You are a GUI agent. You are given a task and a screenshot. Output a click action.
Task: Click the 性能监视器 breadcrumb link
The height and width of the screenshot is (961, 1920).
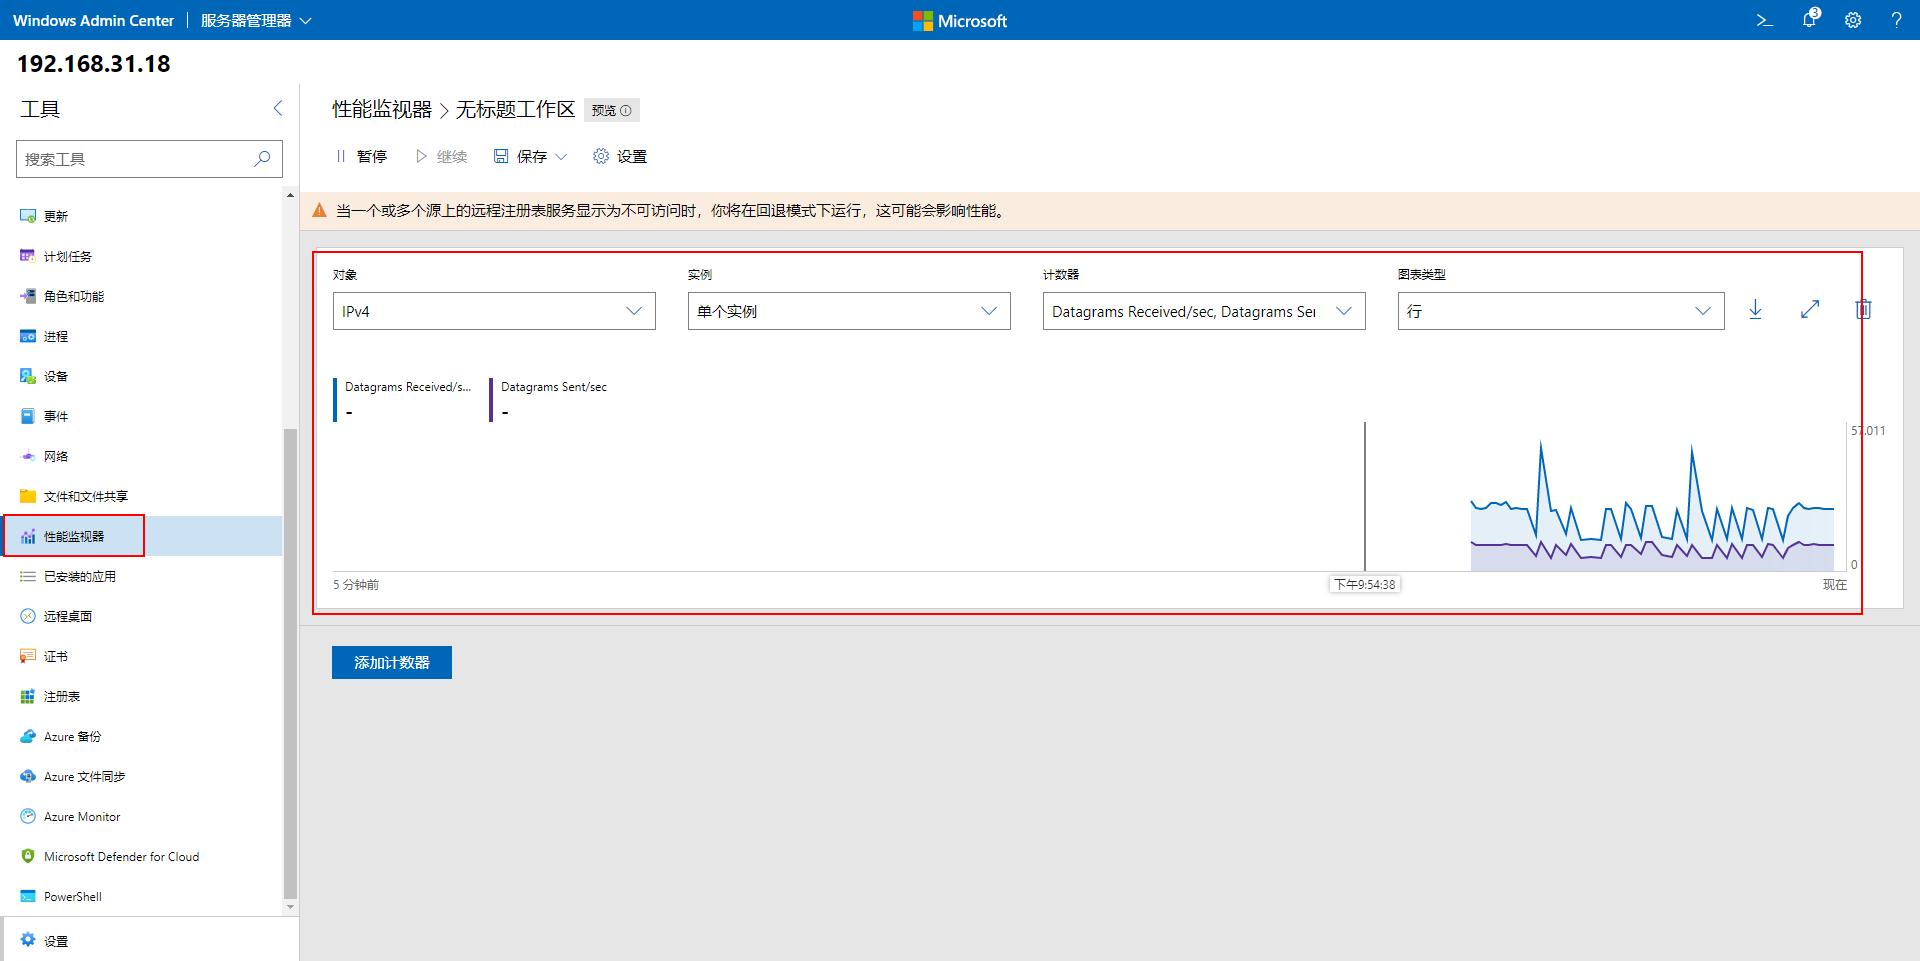[382, 109]
